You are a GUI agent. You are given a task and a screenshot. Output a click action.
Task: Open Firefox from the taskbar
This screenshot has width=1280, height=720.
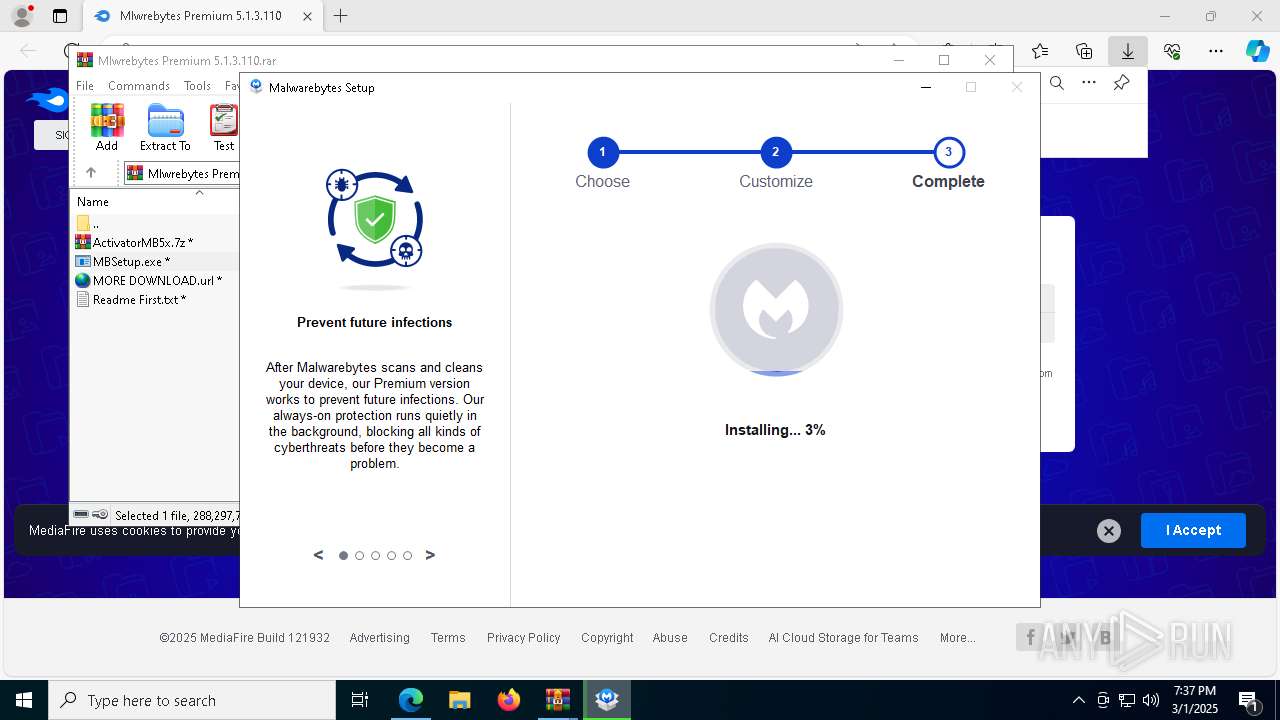pos(509,700)
